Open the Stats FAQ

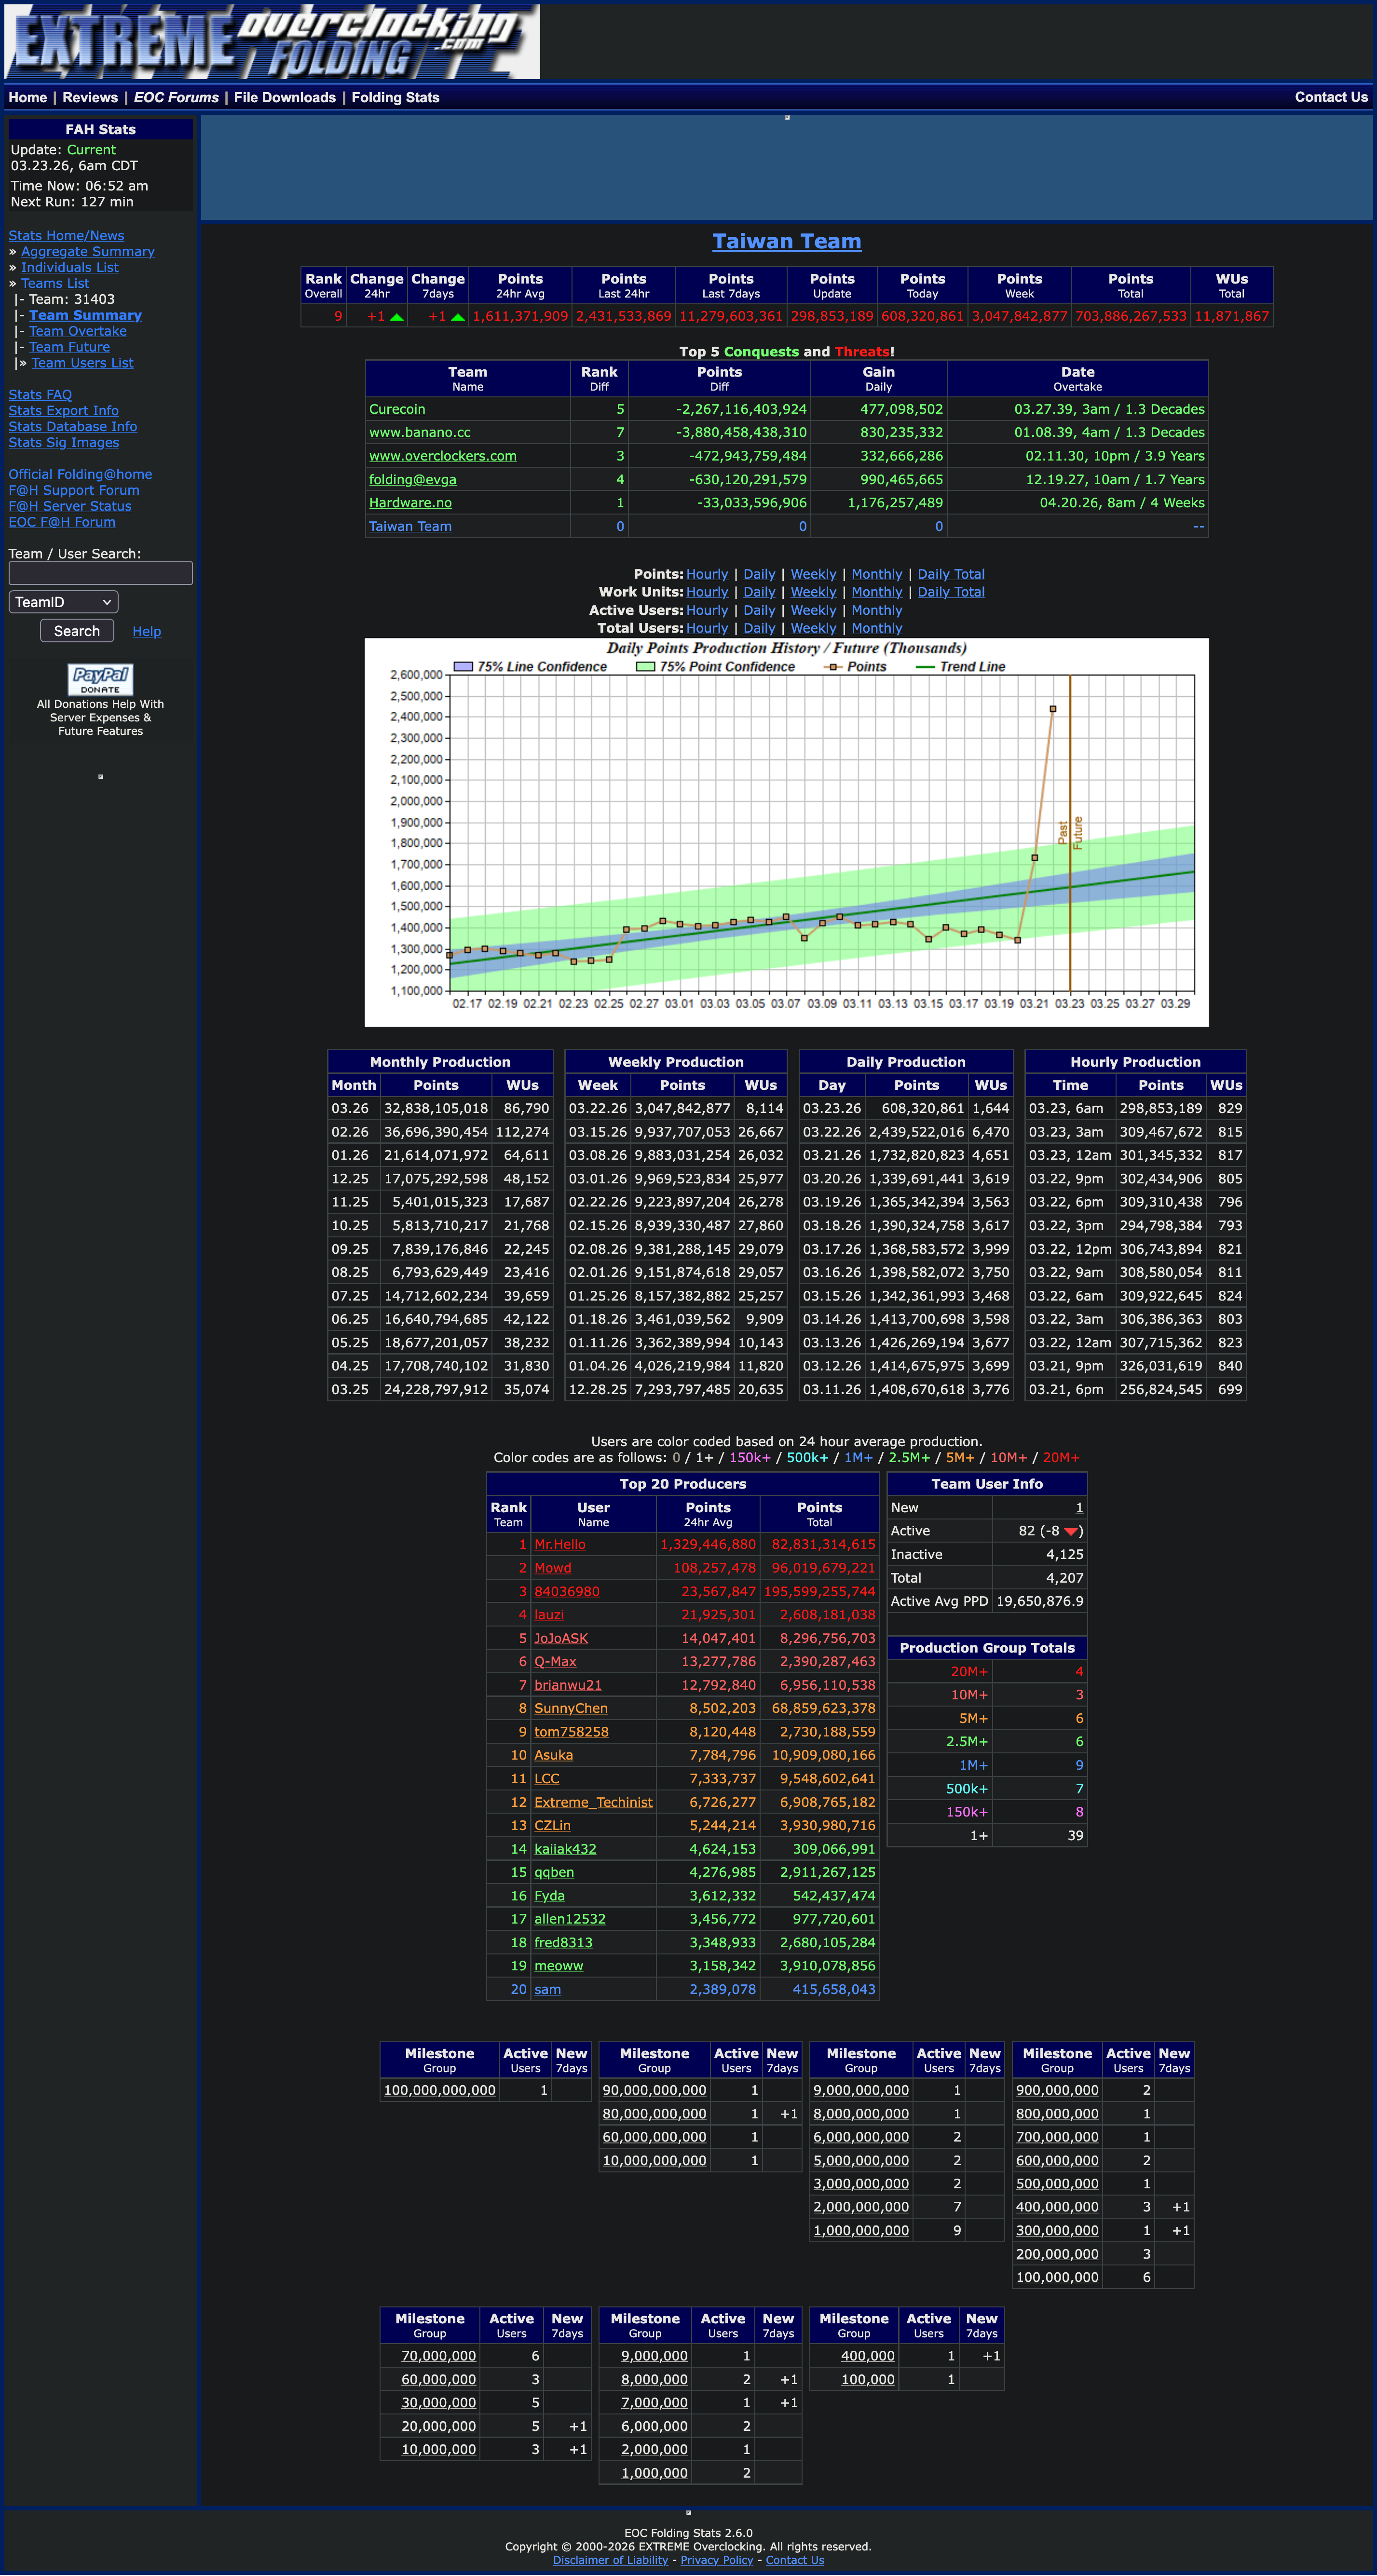[40, 394]
